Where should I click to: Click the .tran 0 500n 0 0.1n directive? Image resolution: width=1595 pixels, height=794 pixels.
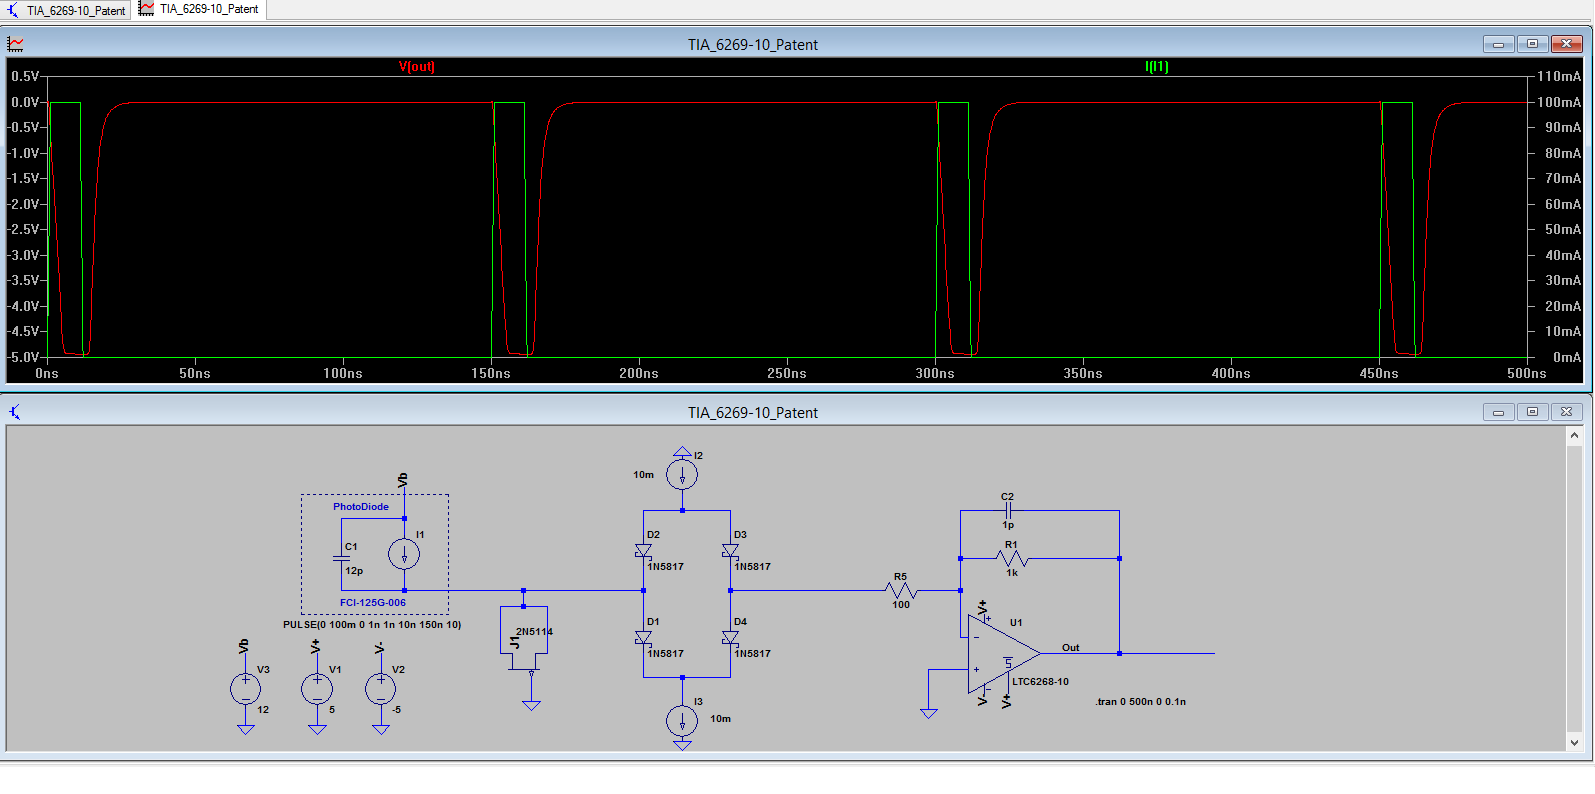[1140, 701]
